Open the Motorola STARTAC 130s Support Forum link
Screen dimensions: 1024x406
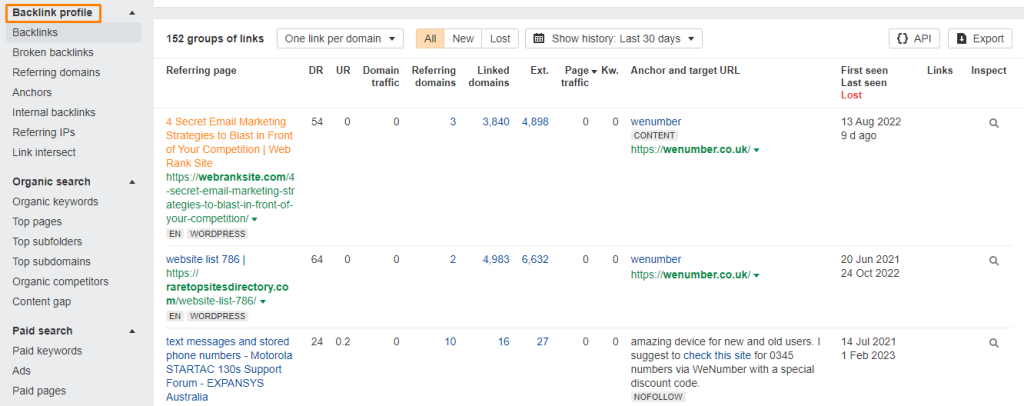[229, 369]
